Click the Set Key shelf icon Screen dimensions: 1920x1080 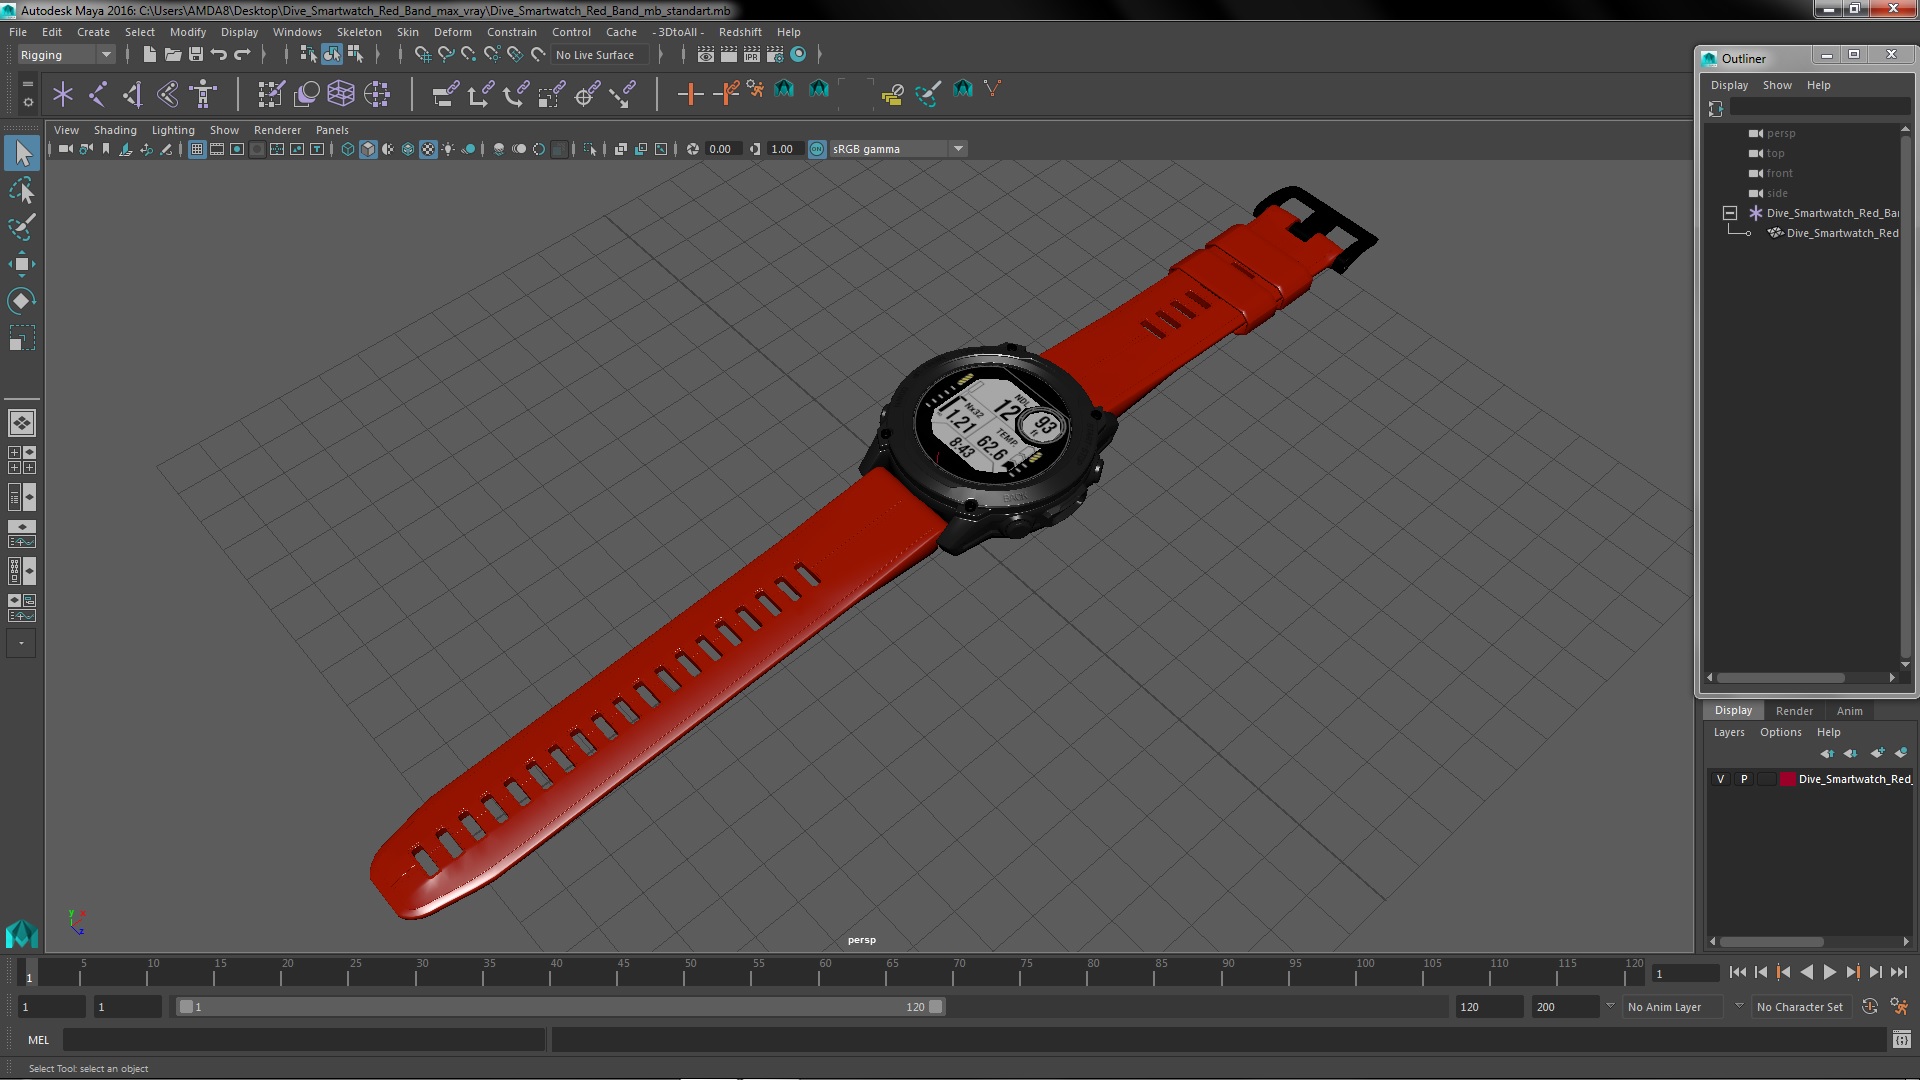[690, 94]
